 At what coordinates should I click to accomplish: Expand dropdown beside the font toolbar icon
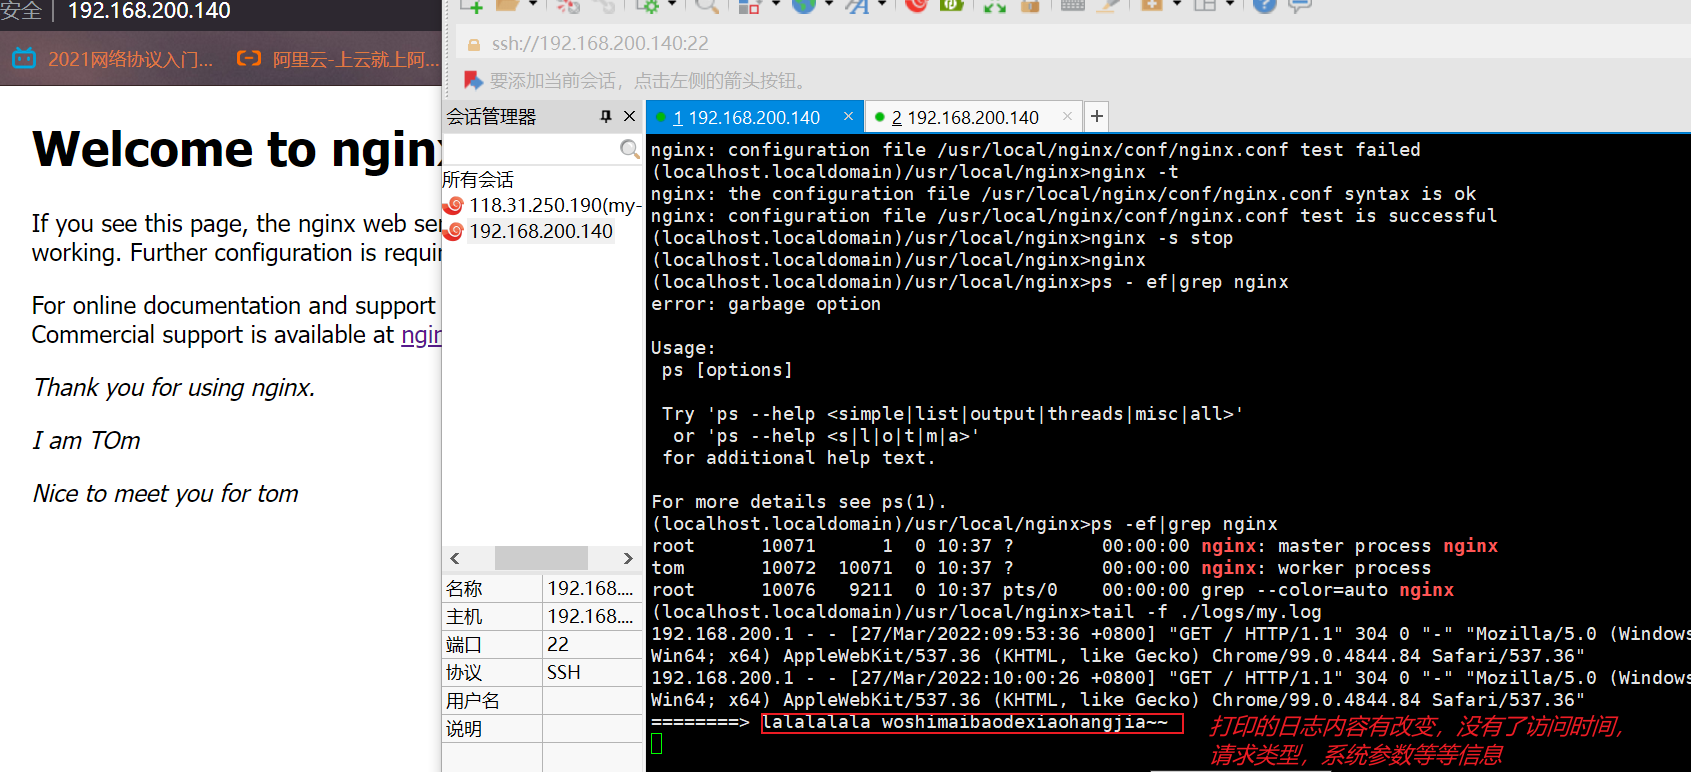881,5
